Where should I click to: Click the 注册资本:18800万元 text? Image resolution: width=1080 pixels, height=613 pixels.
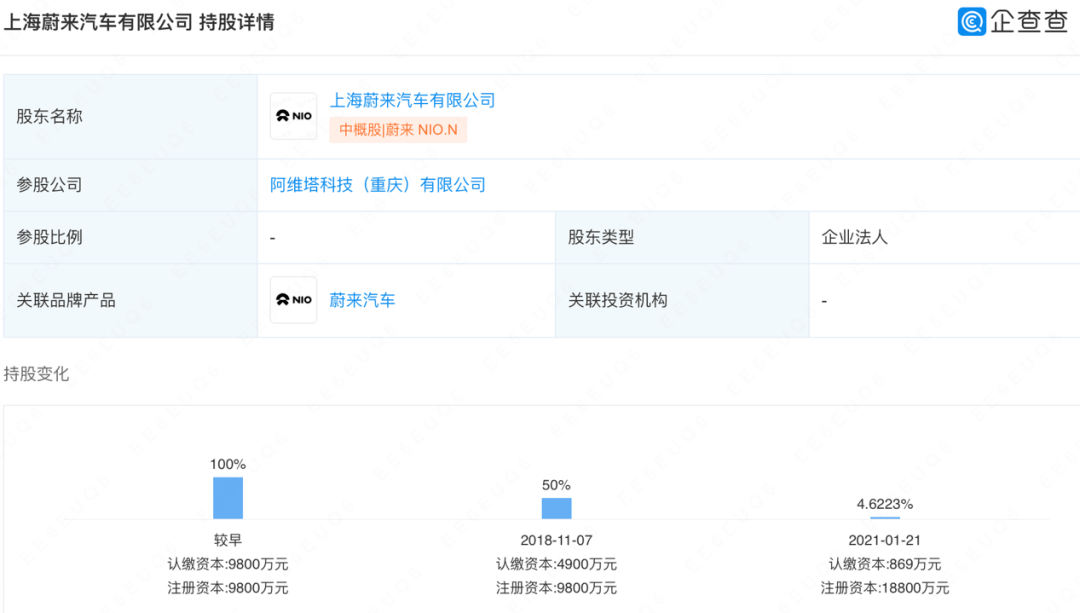pos(885,588)
